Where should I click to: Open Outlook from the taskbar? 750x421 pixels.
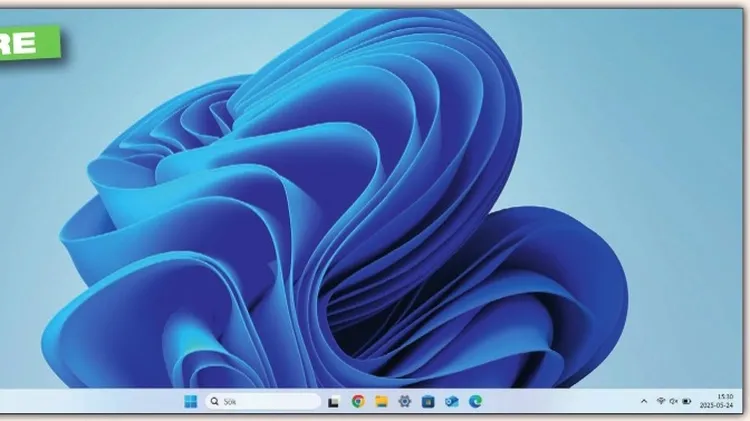[452, 401]
